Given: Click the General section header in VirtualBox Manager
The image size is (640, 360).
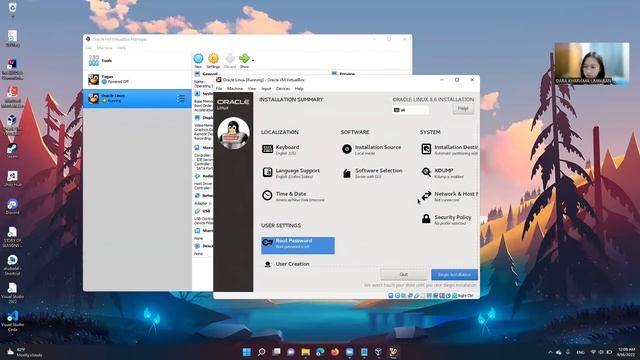Looking at the screenshot, I should (x=210, y=74).
